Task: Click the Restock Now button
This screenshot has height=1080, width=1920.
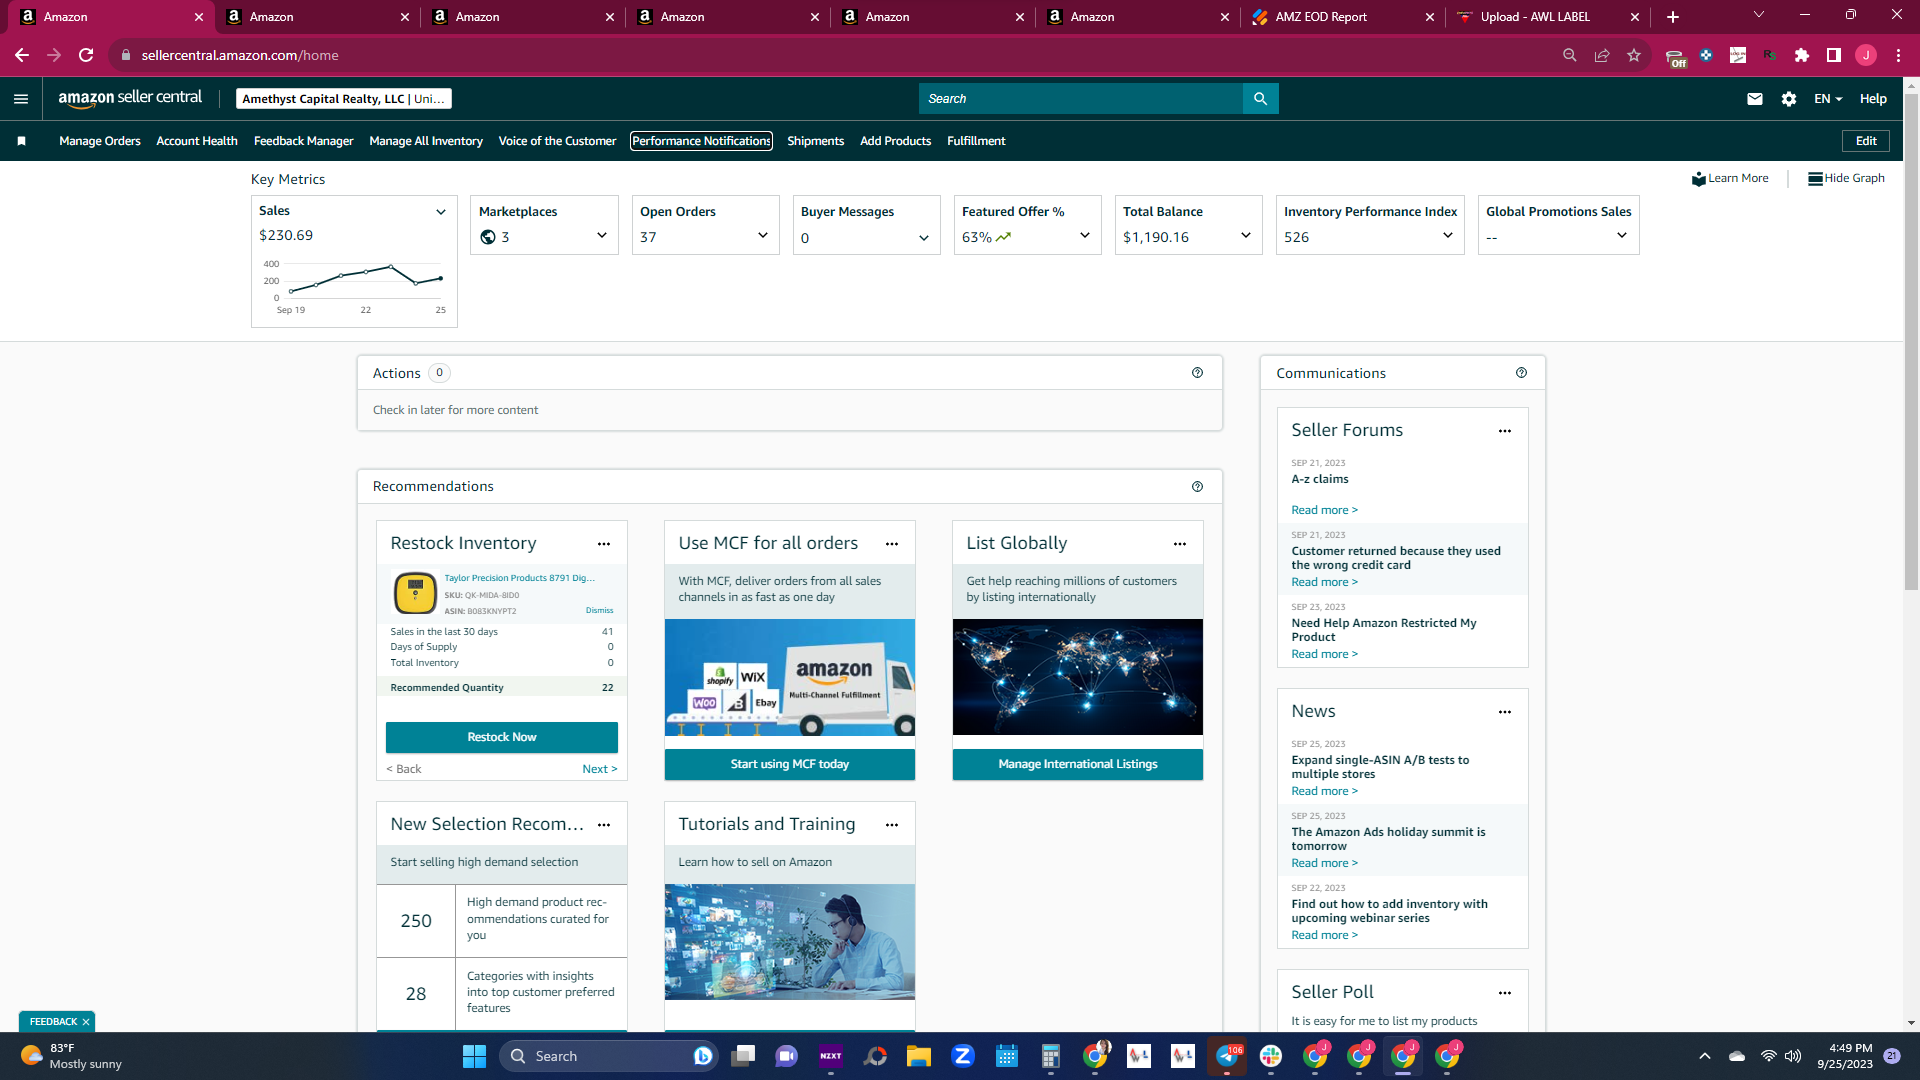Action: click(x=502, y=737)
